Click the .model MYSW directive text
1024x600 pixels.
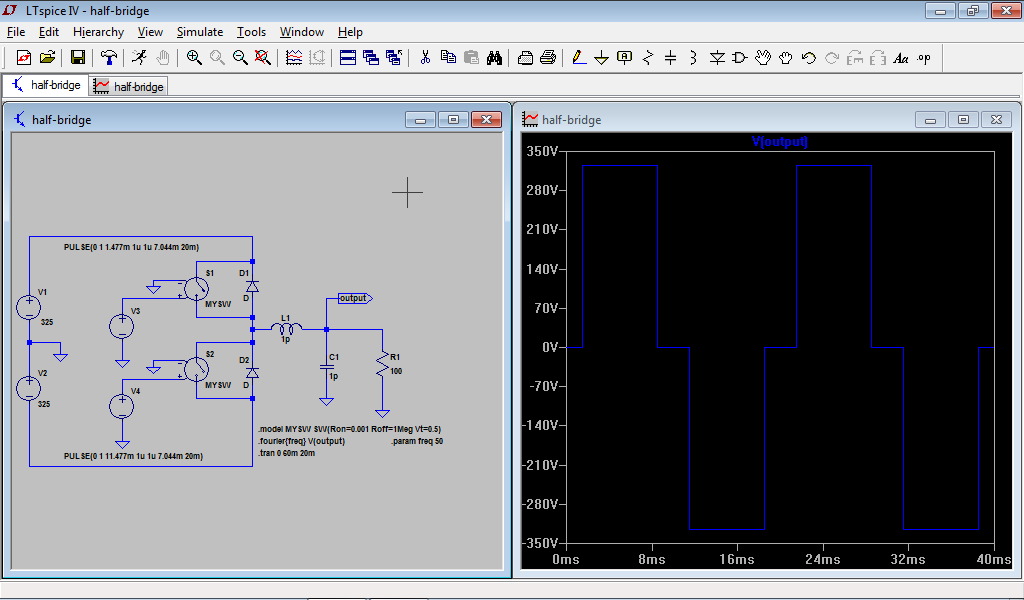point(349,429)
